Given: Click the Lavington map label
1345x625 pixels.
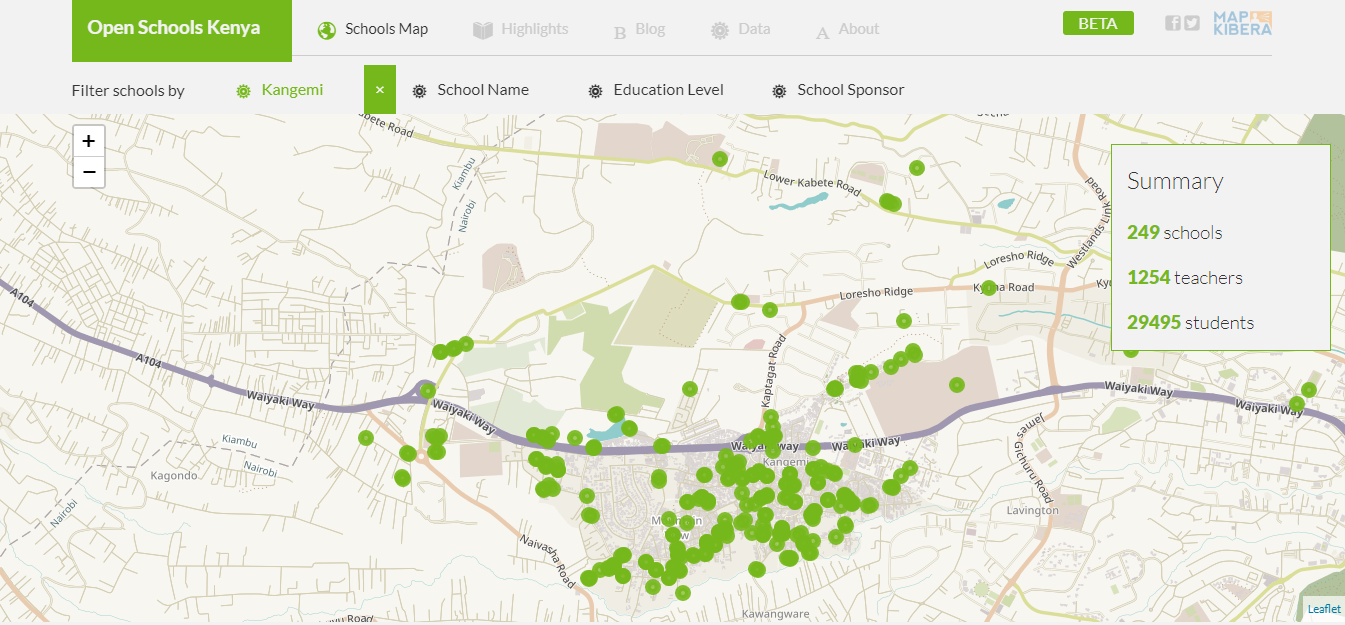Looking at the screenshot, I should tap(1032, 510).
